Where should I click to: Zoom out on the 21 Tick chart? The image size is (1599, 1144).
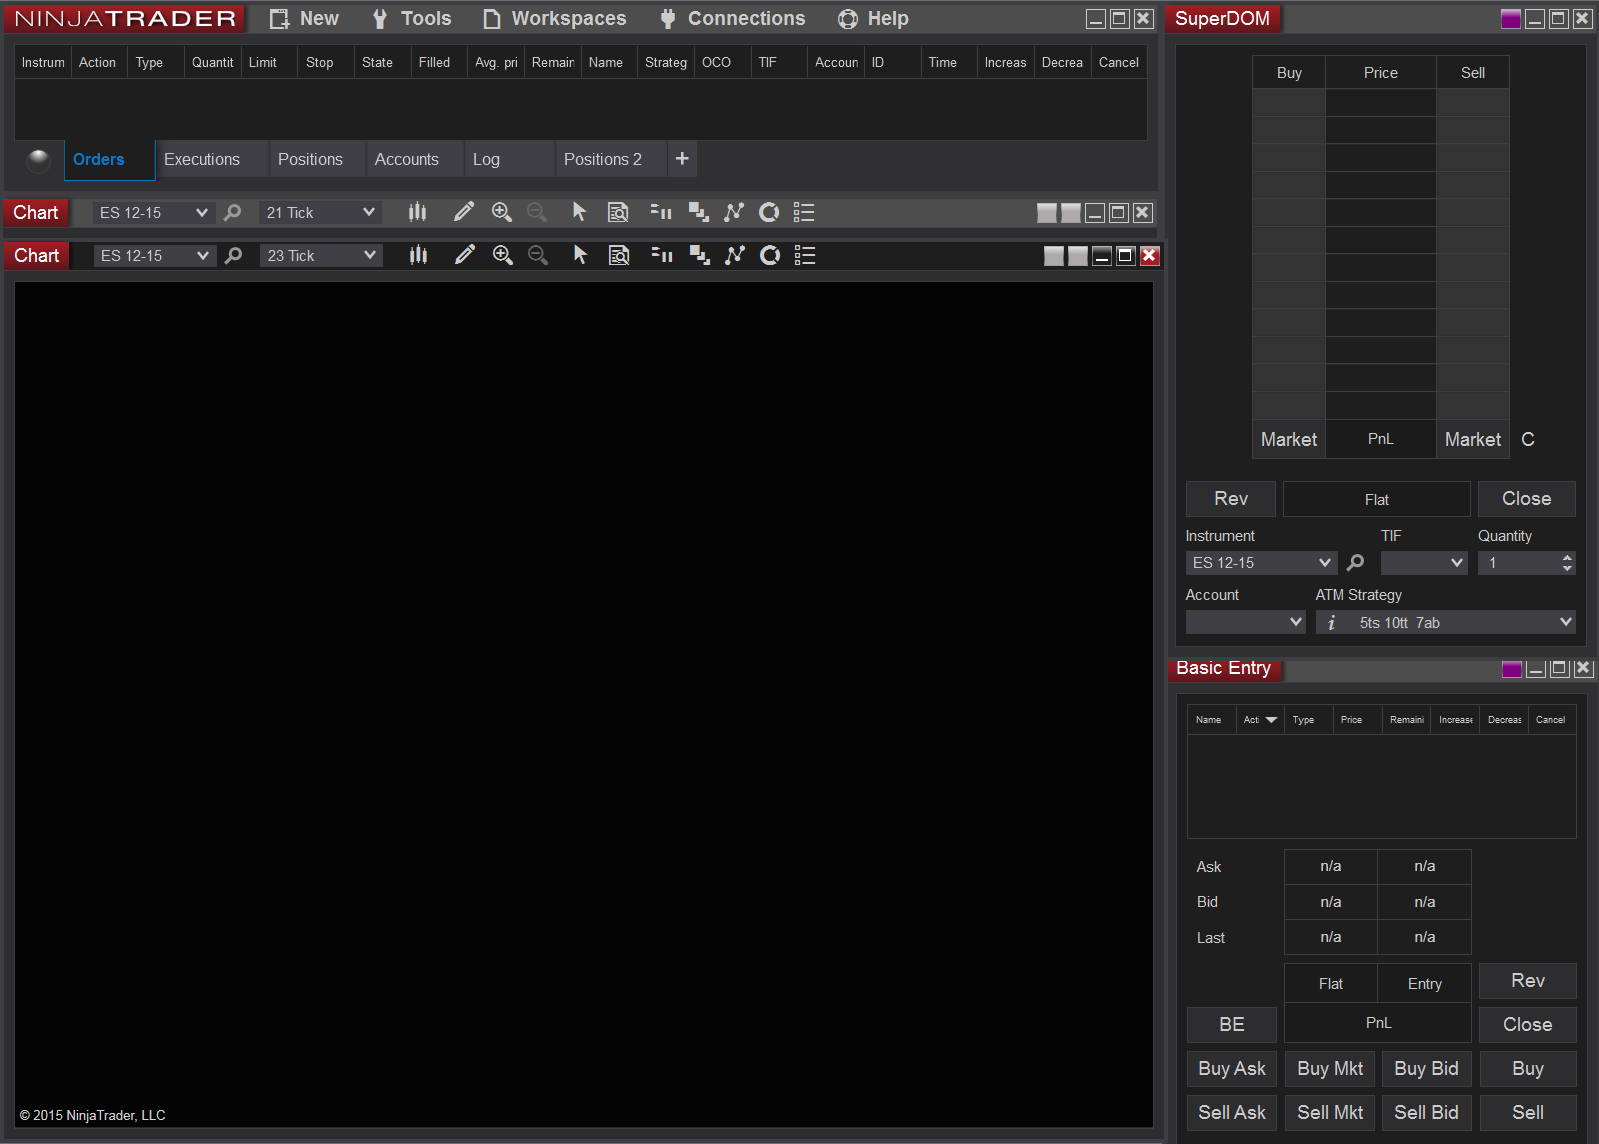[537, 212]
